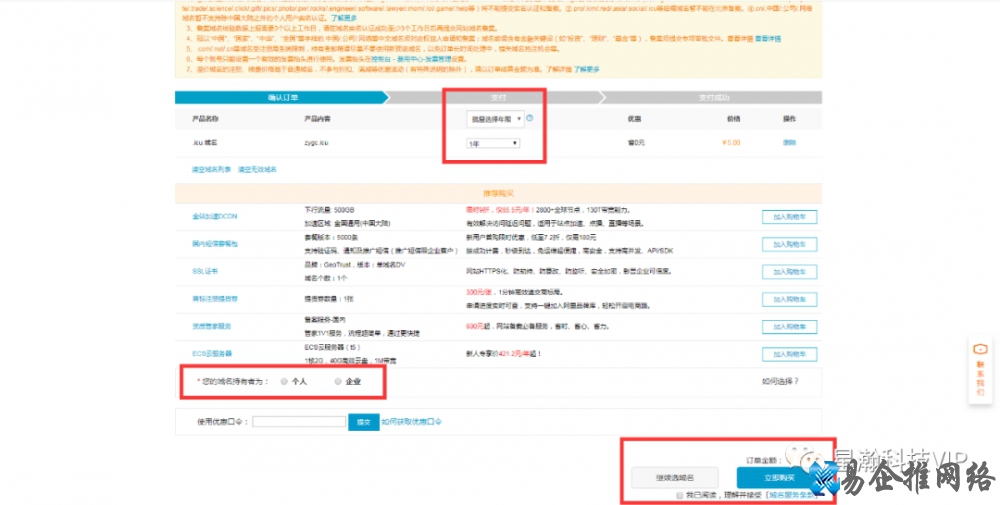1000x505 pixels.
Task: Click the help icon beside the year dropdown
Action: pos(529,118)
